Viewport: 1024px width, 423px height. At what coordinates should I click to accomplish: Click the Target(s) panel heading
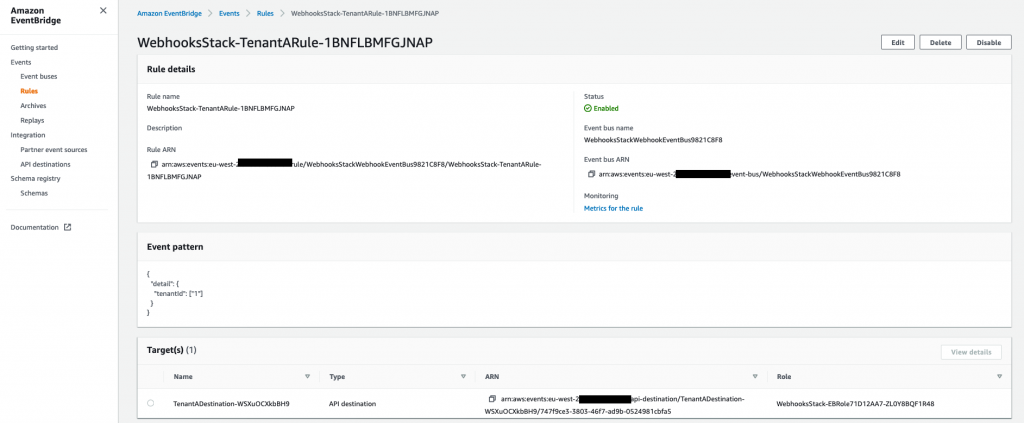(x=172, y=350)
